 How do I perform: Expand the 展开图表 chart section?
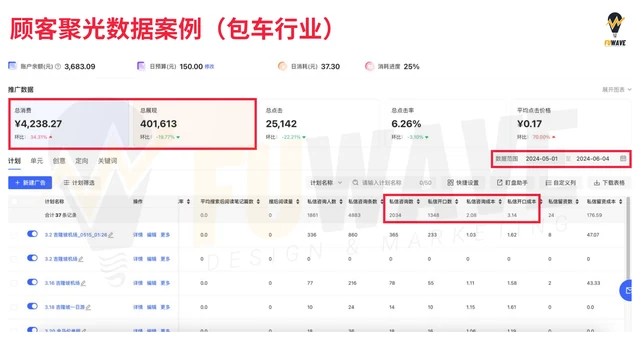pyautogui.click(x=617, y=89)
